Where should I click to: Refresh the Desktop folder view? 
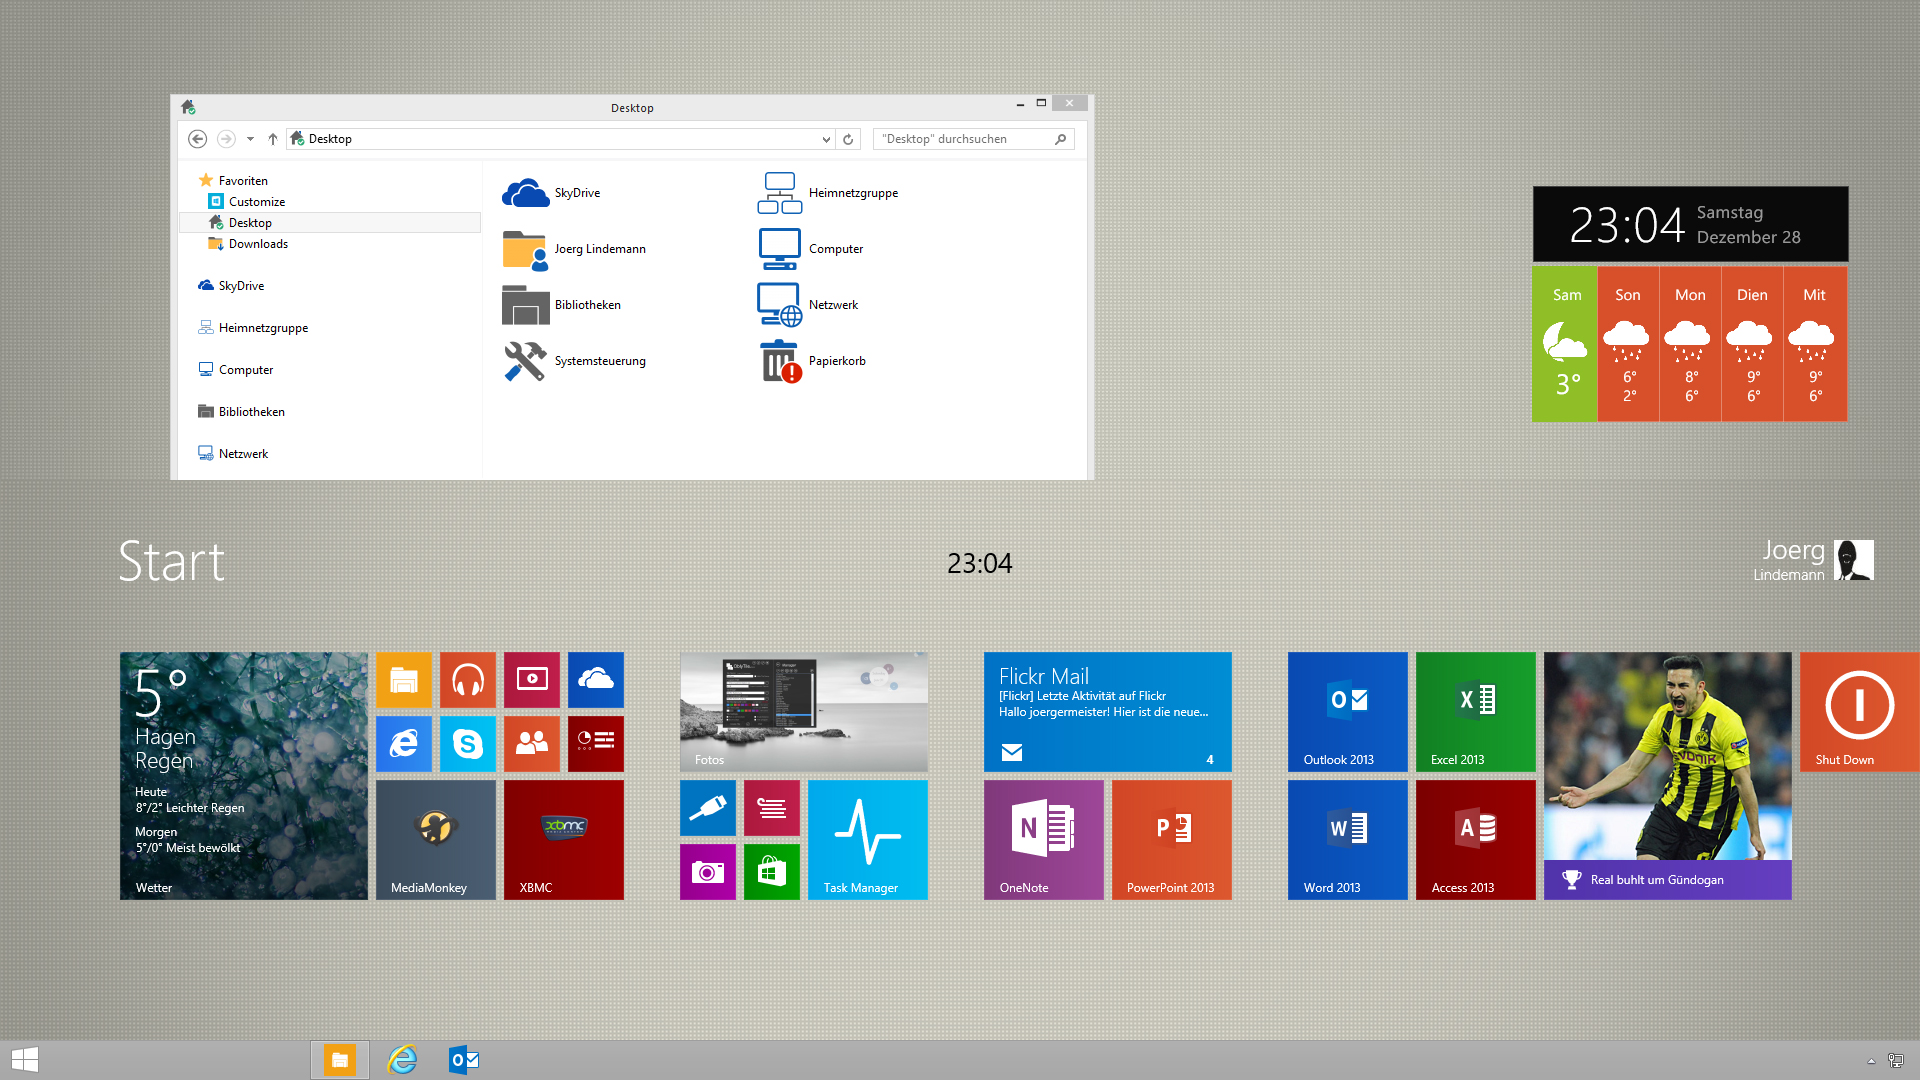(848, 139)
